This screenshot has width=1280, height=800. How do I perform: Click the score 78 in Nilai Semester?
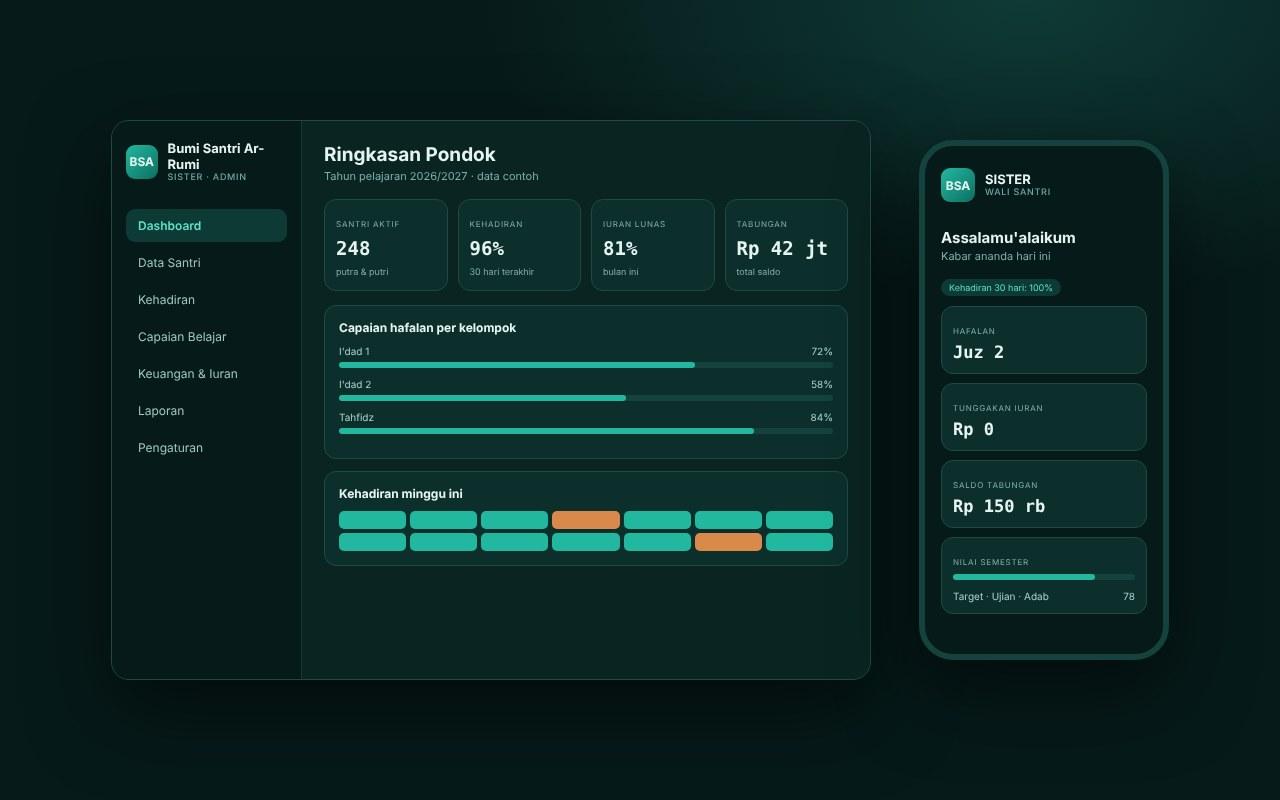[1129, 597]
